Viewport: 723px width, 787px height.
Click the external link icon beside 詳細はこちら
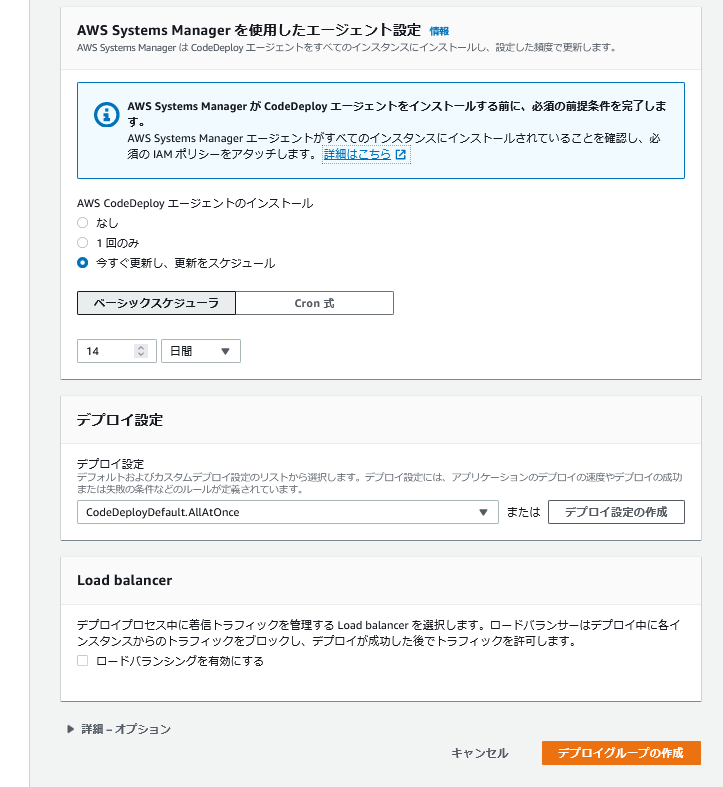point(401,155)
